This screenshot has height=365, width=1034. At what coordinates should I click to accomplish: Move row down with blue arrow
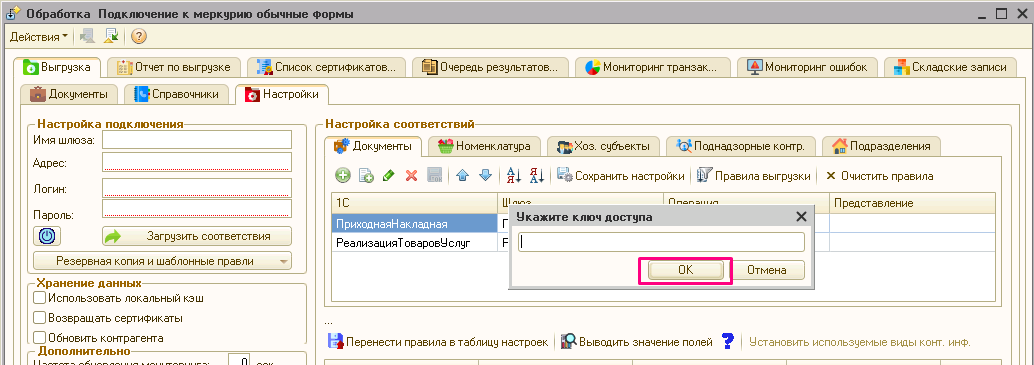point(485,176)
